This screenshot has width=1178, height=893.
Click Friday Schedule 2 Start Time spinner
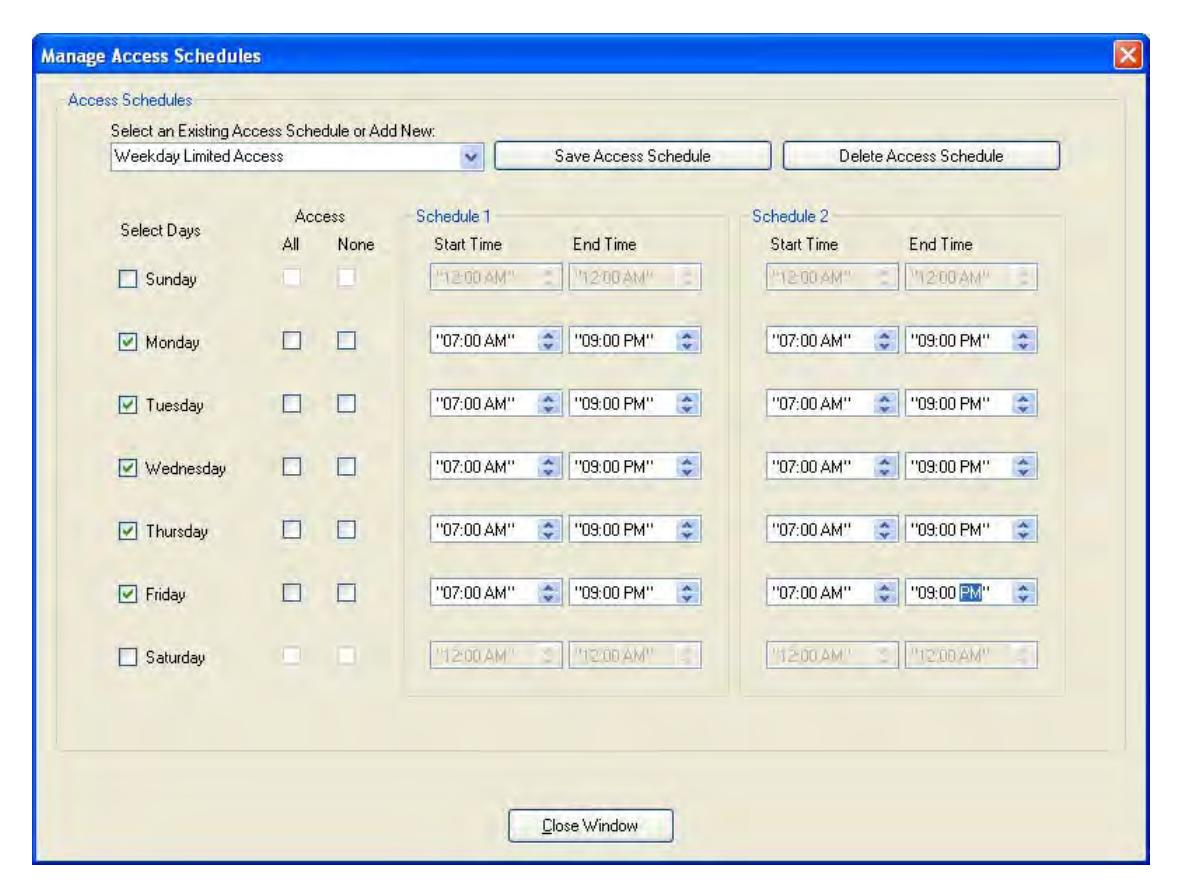[x=885, y=593]
